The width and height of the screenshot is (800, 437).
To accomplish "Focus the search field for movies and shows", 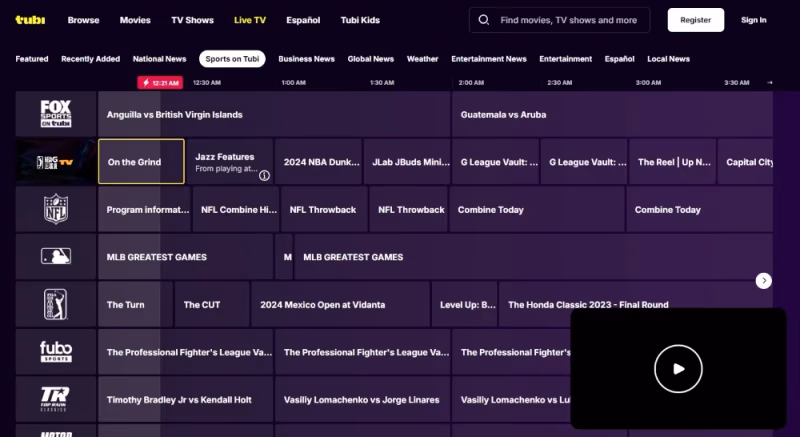I will coord(560,20).
